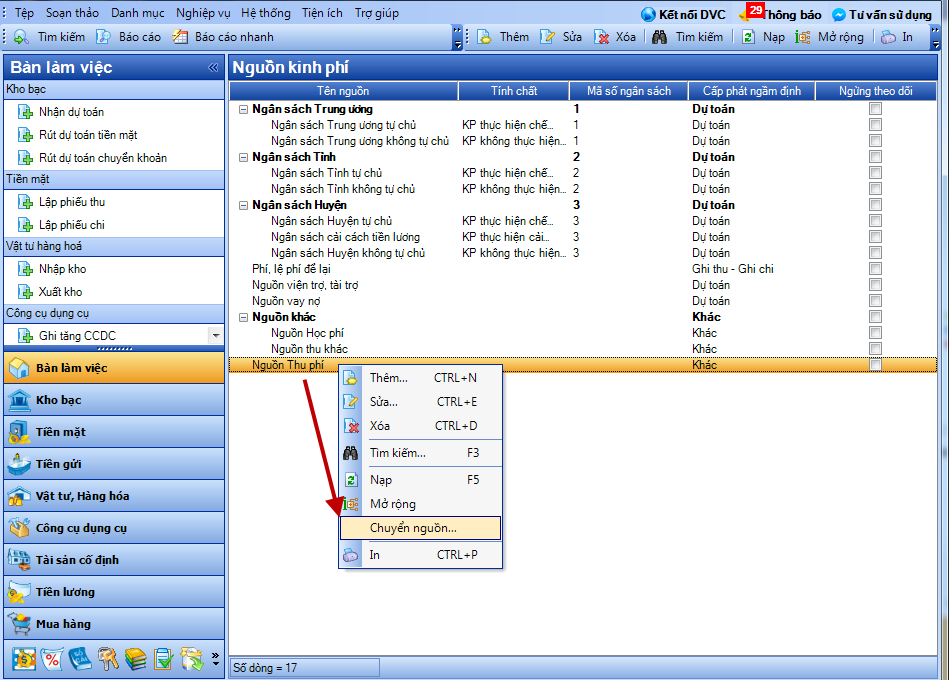The image size is (949, 680).
Task: Collapse the Bàn làm việc panel chevron
Action: tap(213, 67)
